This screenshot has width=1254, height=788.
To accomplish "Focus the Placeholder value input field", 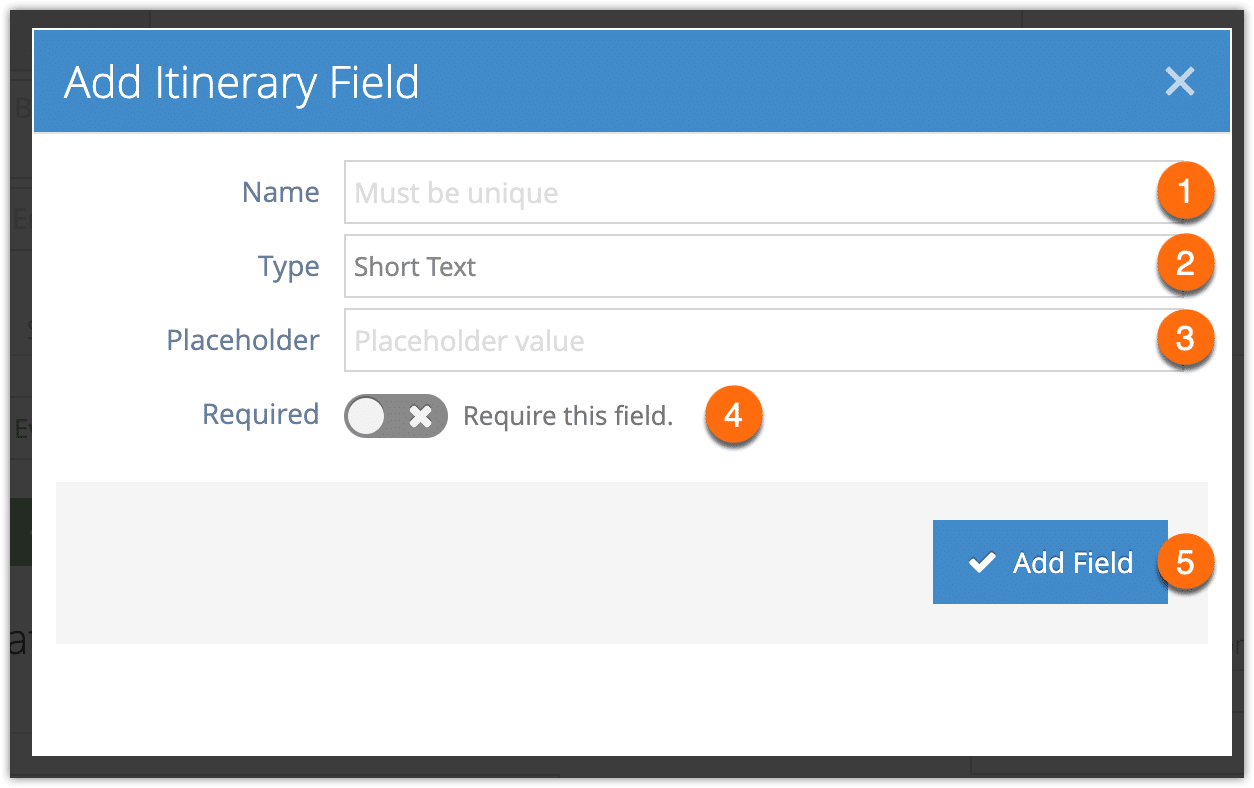I will pyautogui.click(x=764, y=340).
